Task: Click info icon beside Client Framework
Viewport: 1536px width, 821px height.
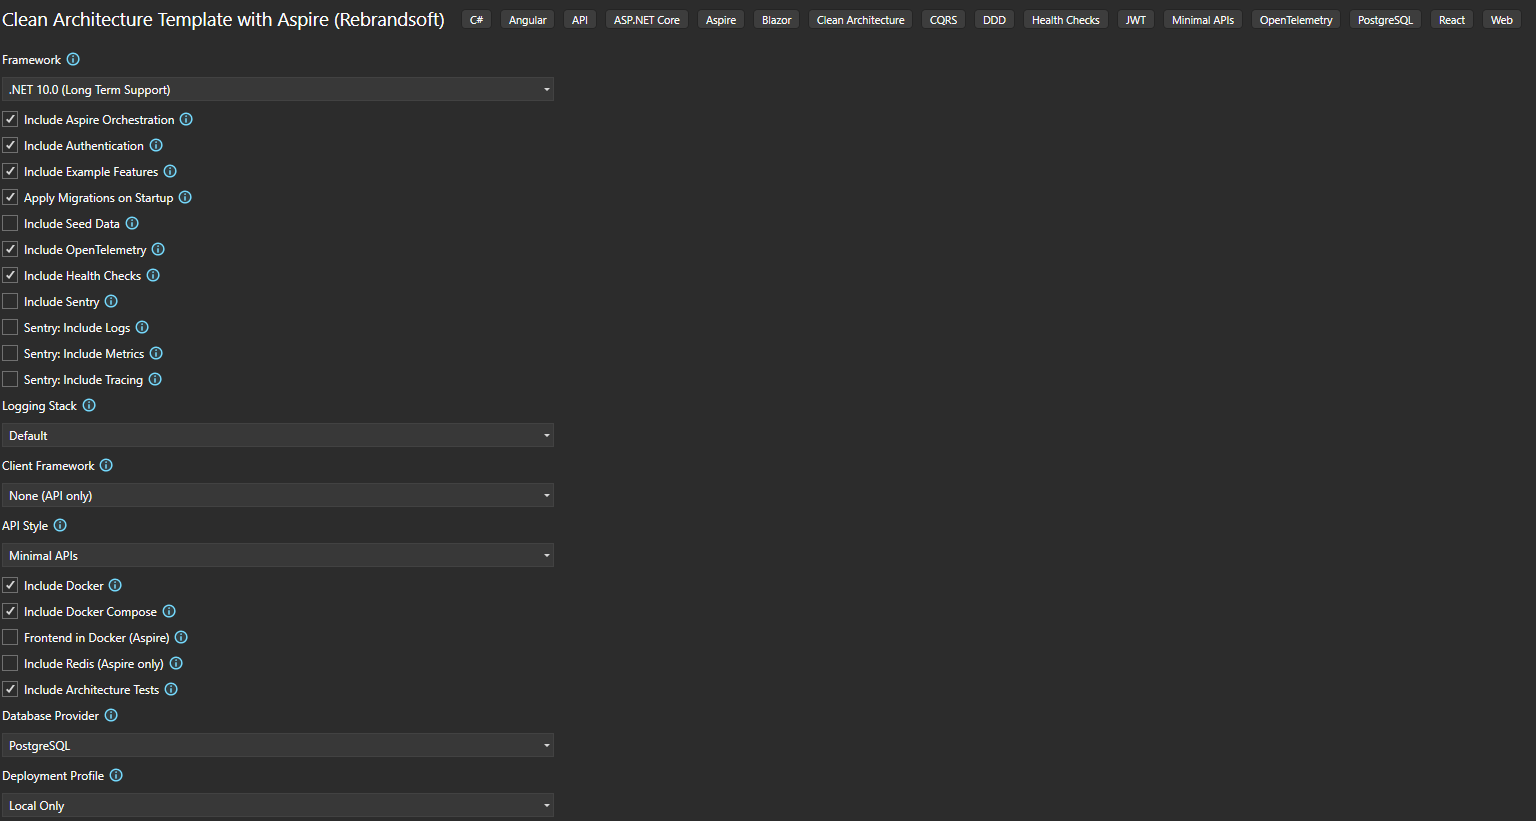Action: click(x=106, y=466)
